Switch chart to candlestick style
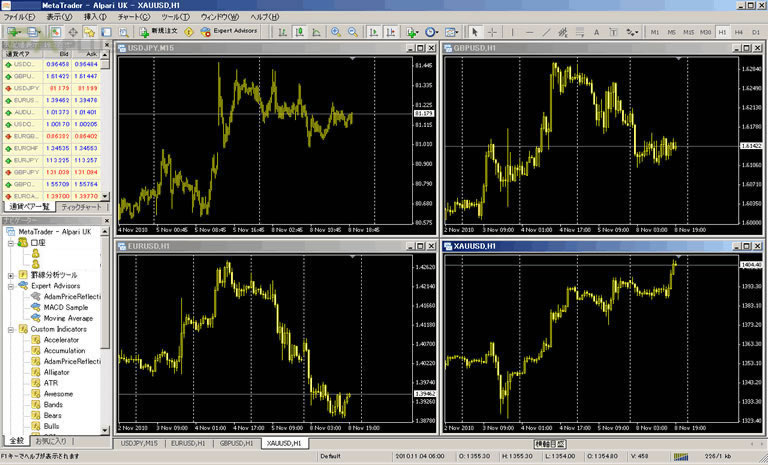This screenshot has height=465, width=768. click(299, 32)
